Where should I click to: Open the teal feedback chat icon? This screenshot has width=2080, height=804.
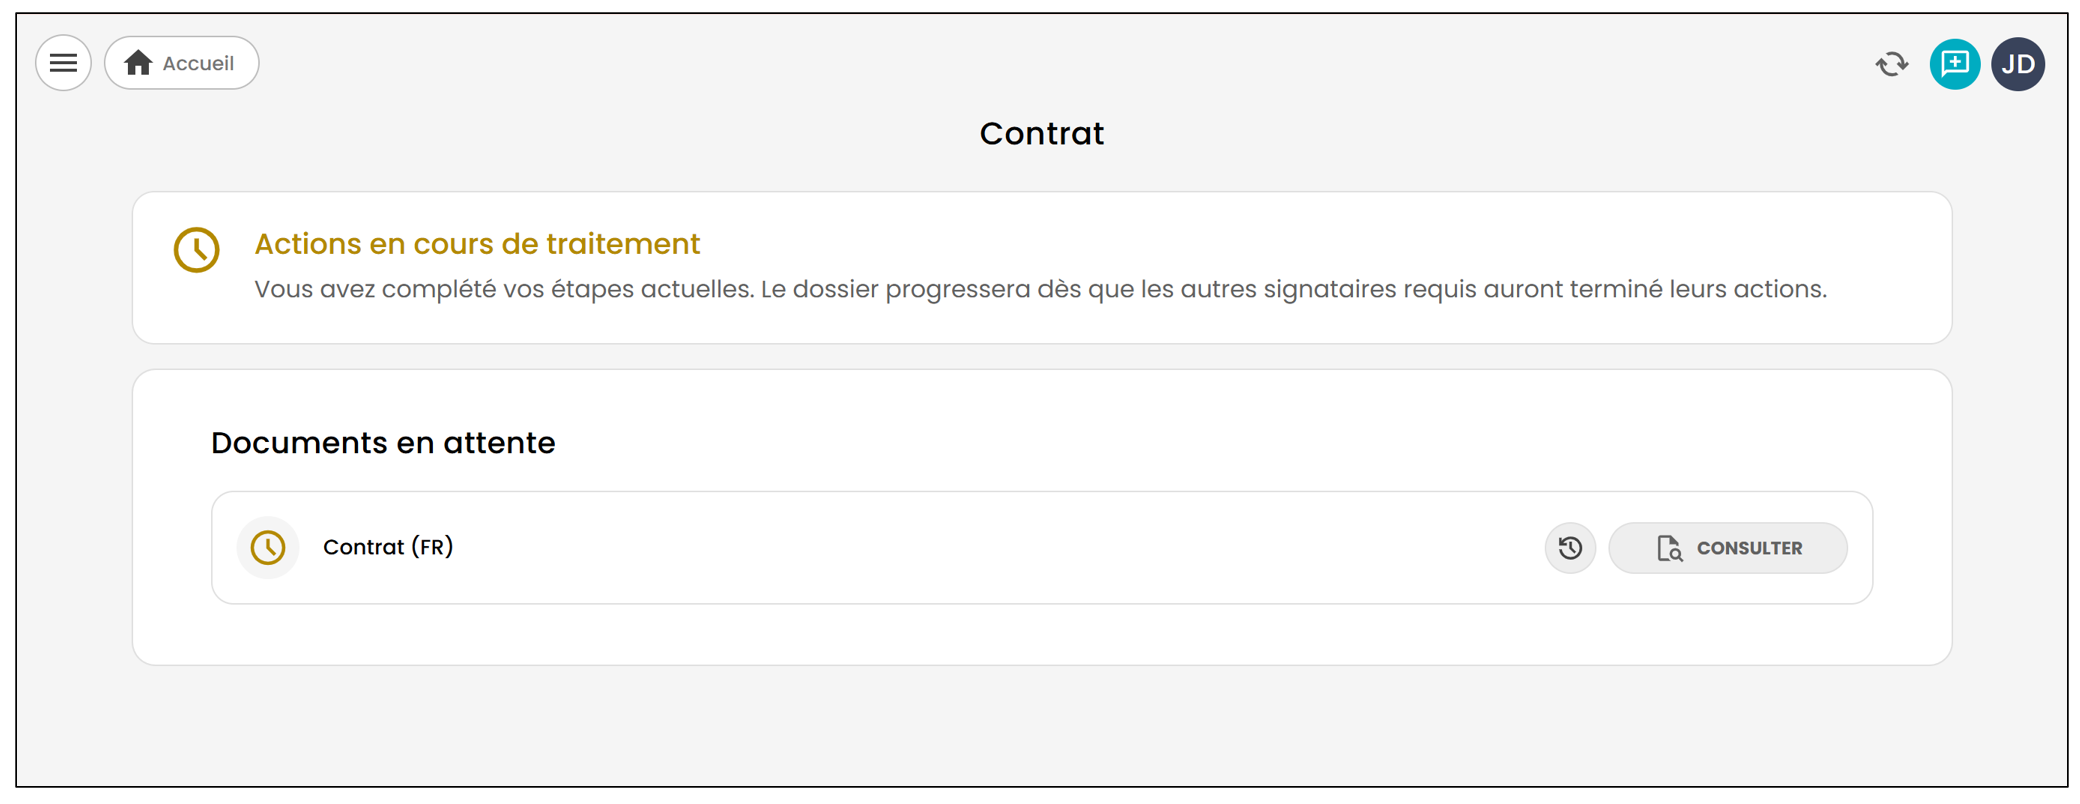click(1954, 64)
